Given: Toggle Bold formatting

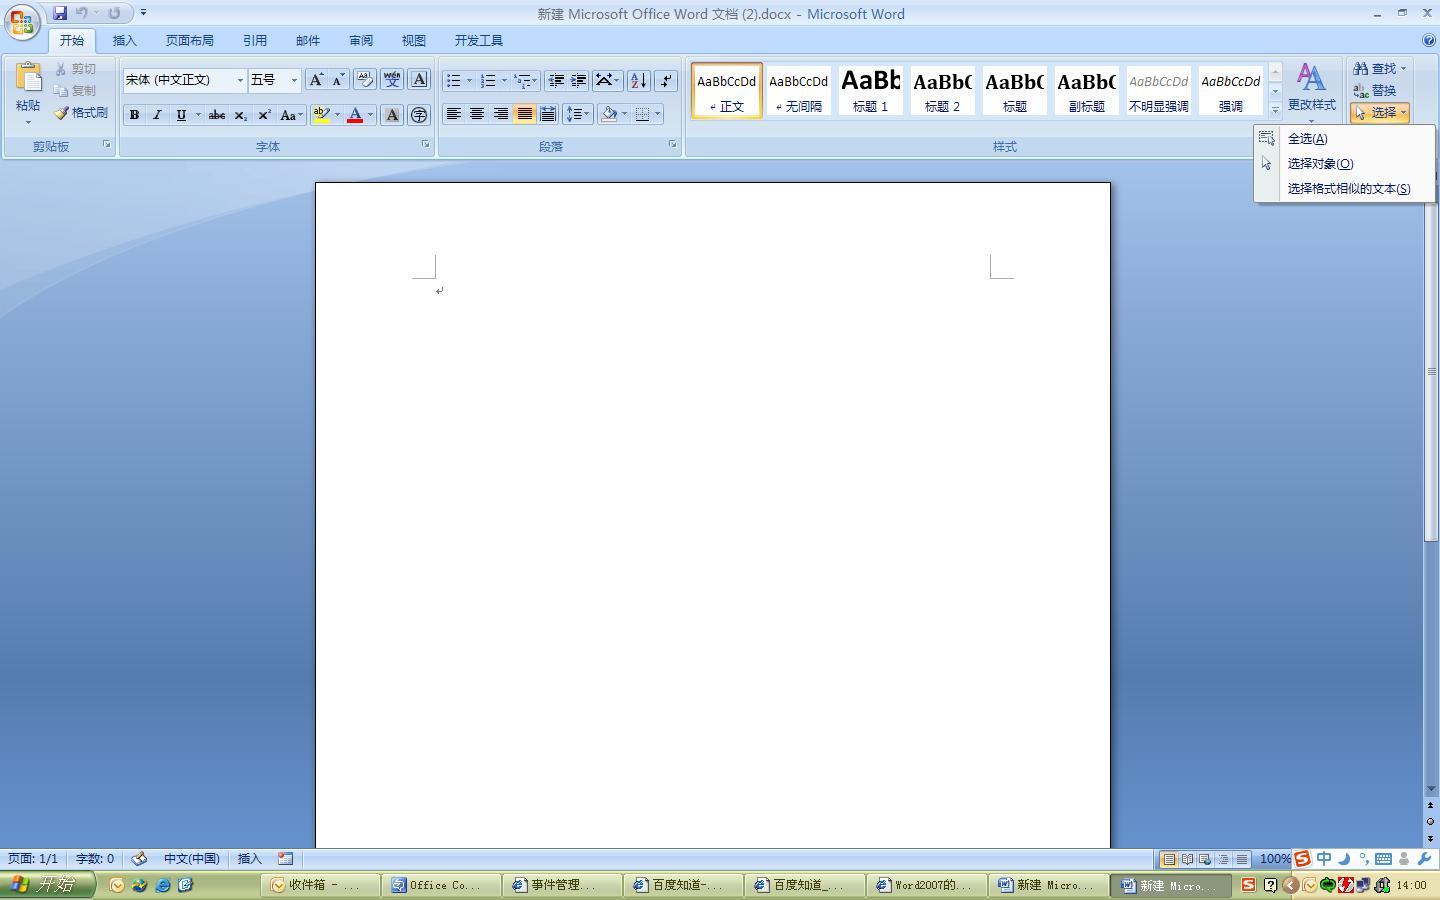Looking at the screenshot, I should click(134, 115).
